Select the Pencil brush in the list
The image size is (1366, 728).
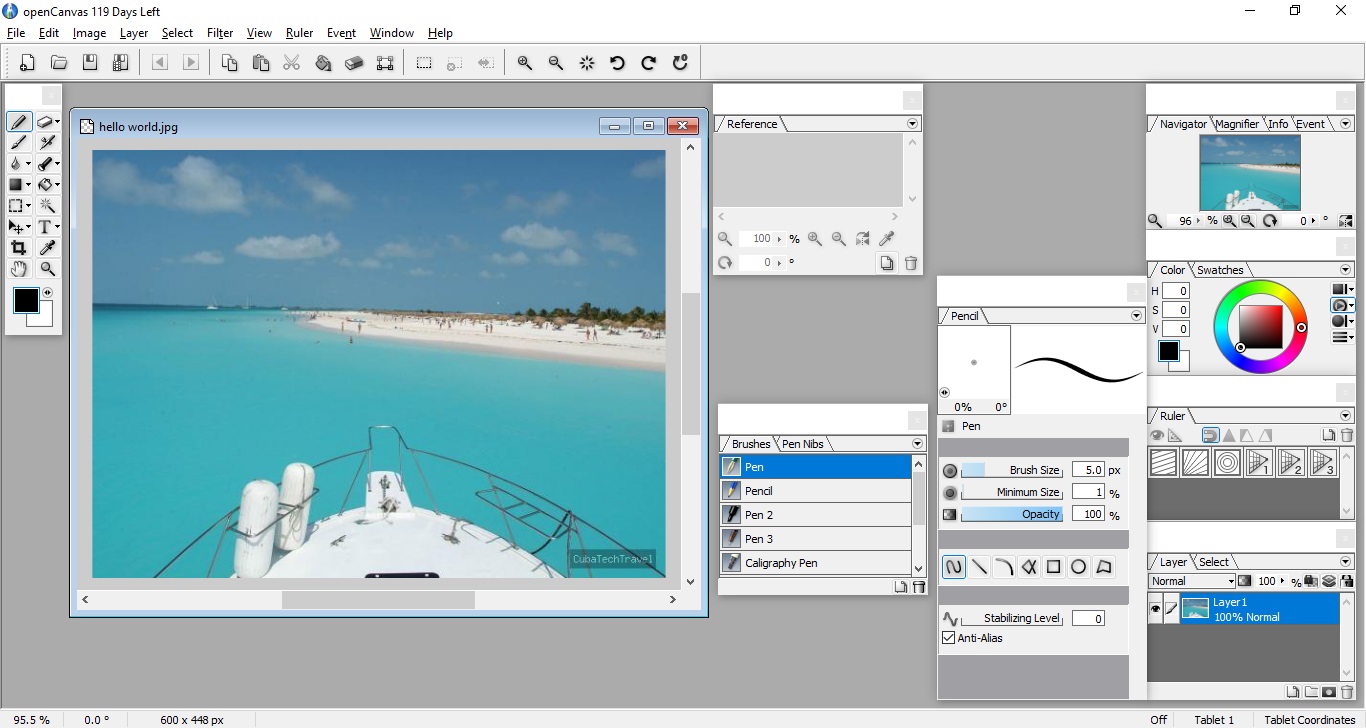point(816,491)
